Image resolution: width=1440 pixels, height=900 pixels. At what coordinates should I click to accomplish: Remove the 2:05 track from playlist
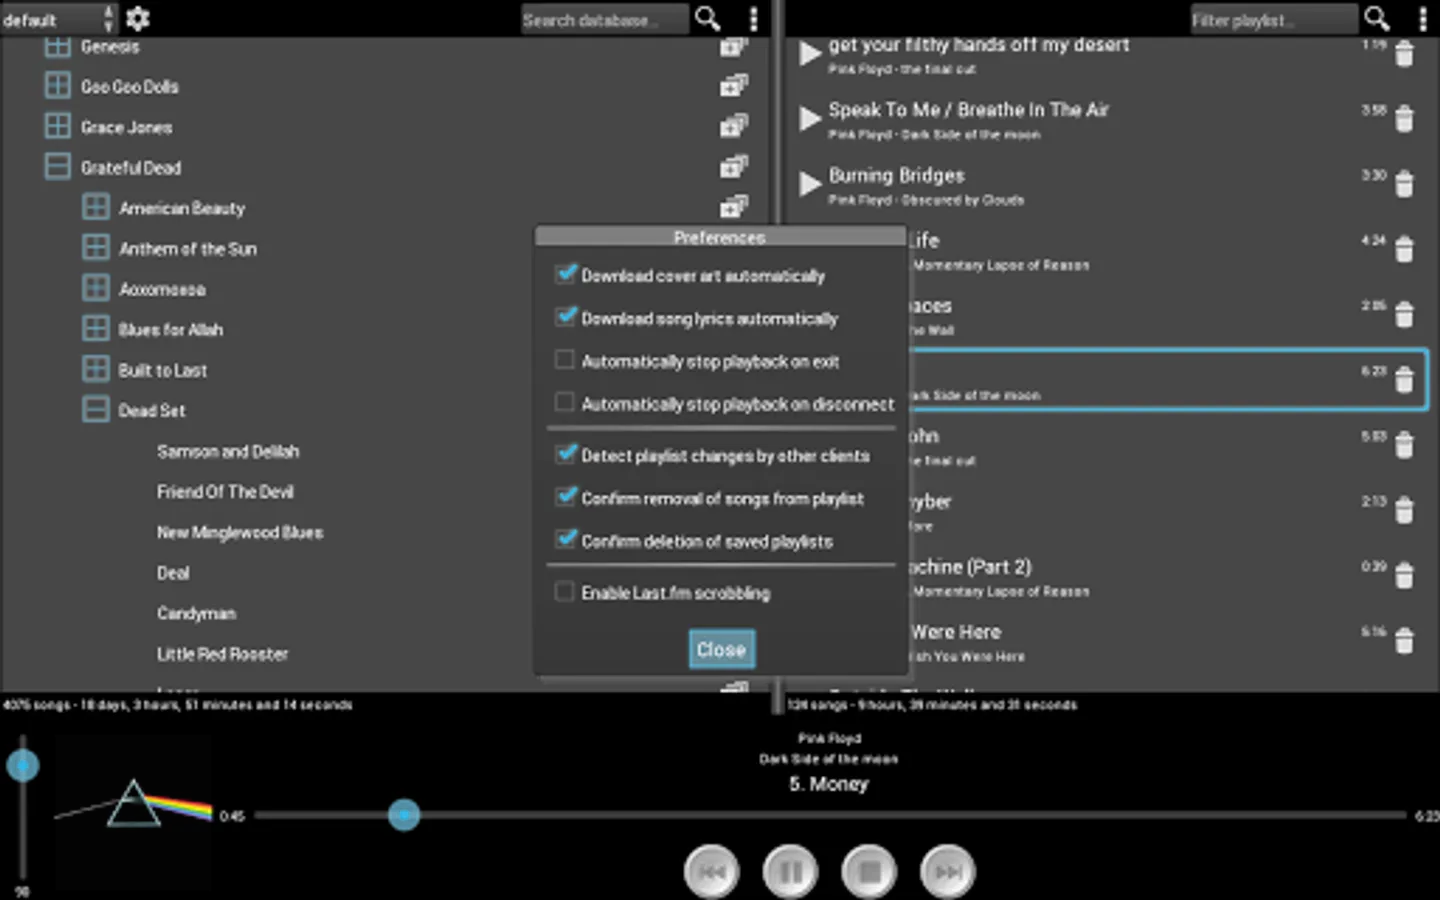coord(1404,314)
